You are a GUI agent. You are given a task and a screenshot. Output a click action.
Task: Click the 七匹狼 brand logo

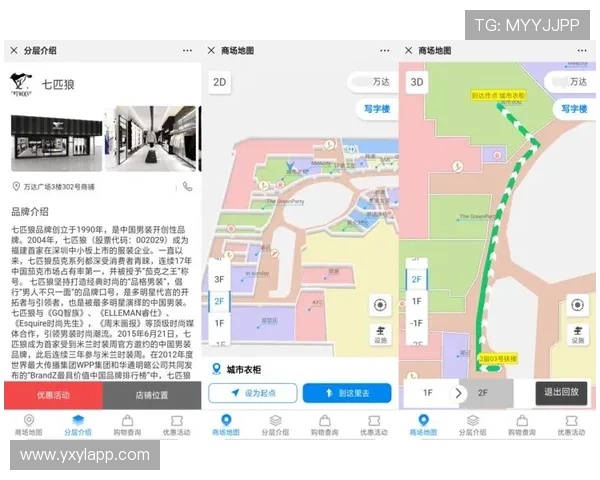pyautogui.click(x=21, y=84)
